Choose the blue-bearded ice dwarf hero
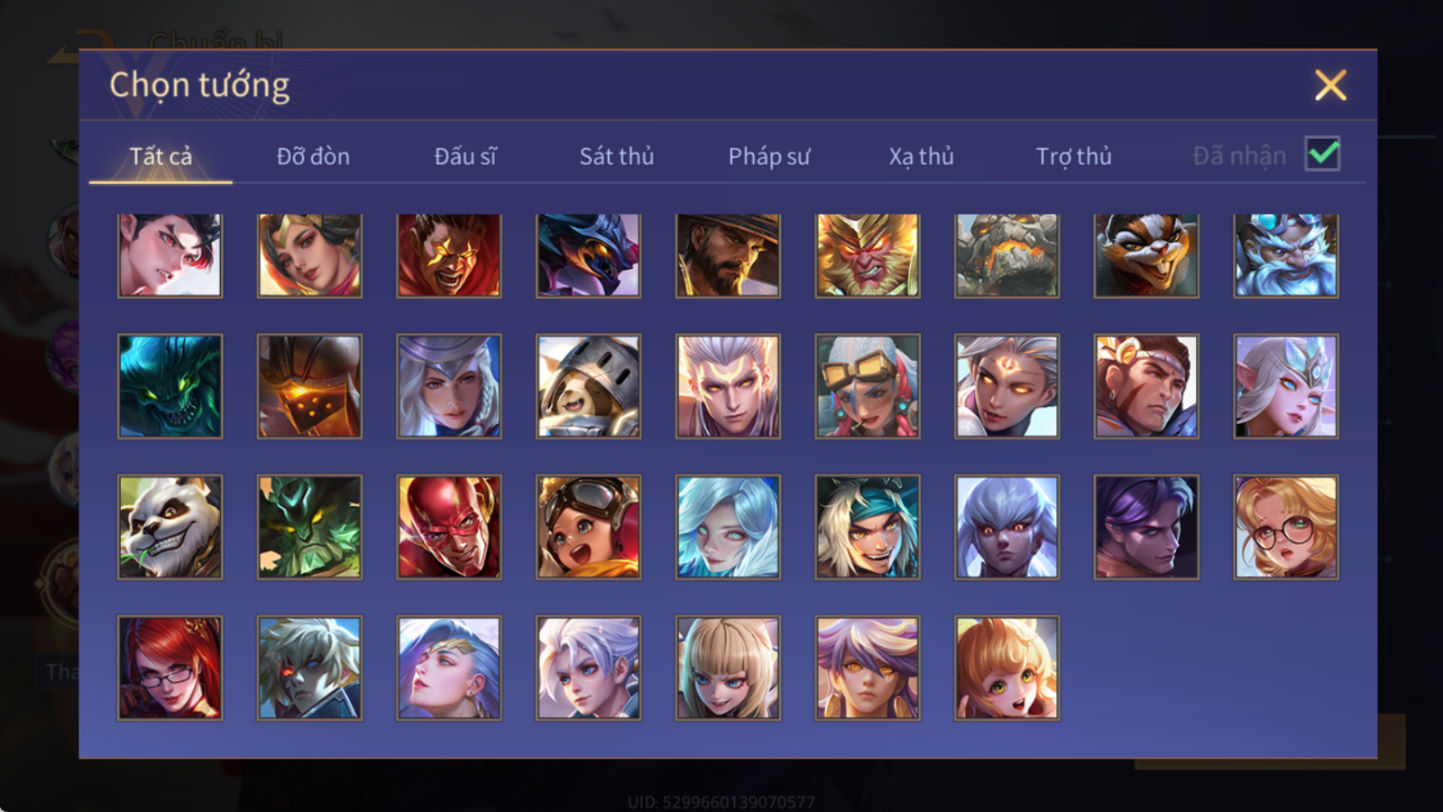This screenshot has width=1443, height=812. 1286,256
